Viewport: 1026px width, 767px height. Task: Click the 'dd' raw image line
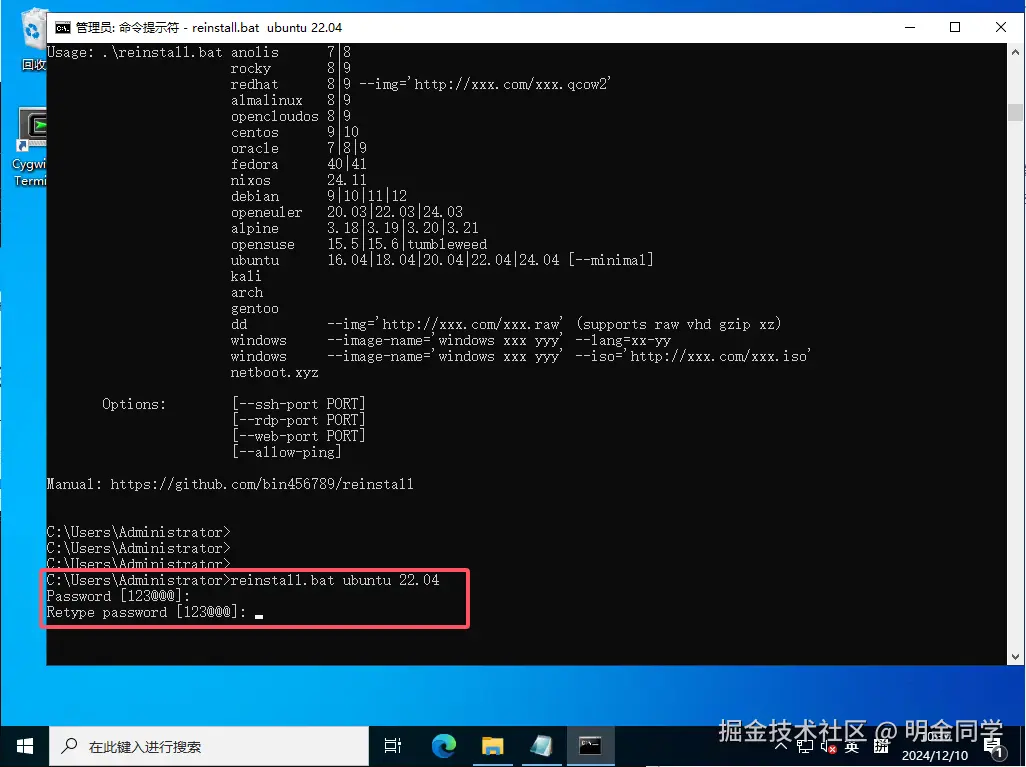[506, 325]
